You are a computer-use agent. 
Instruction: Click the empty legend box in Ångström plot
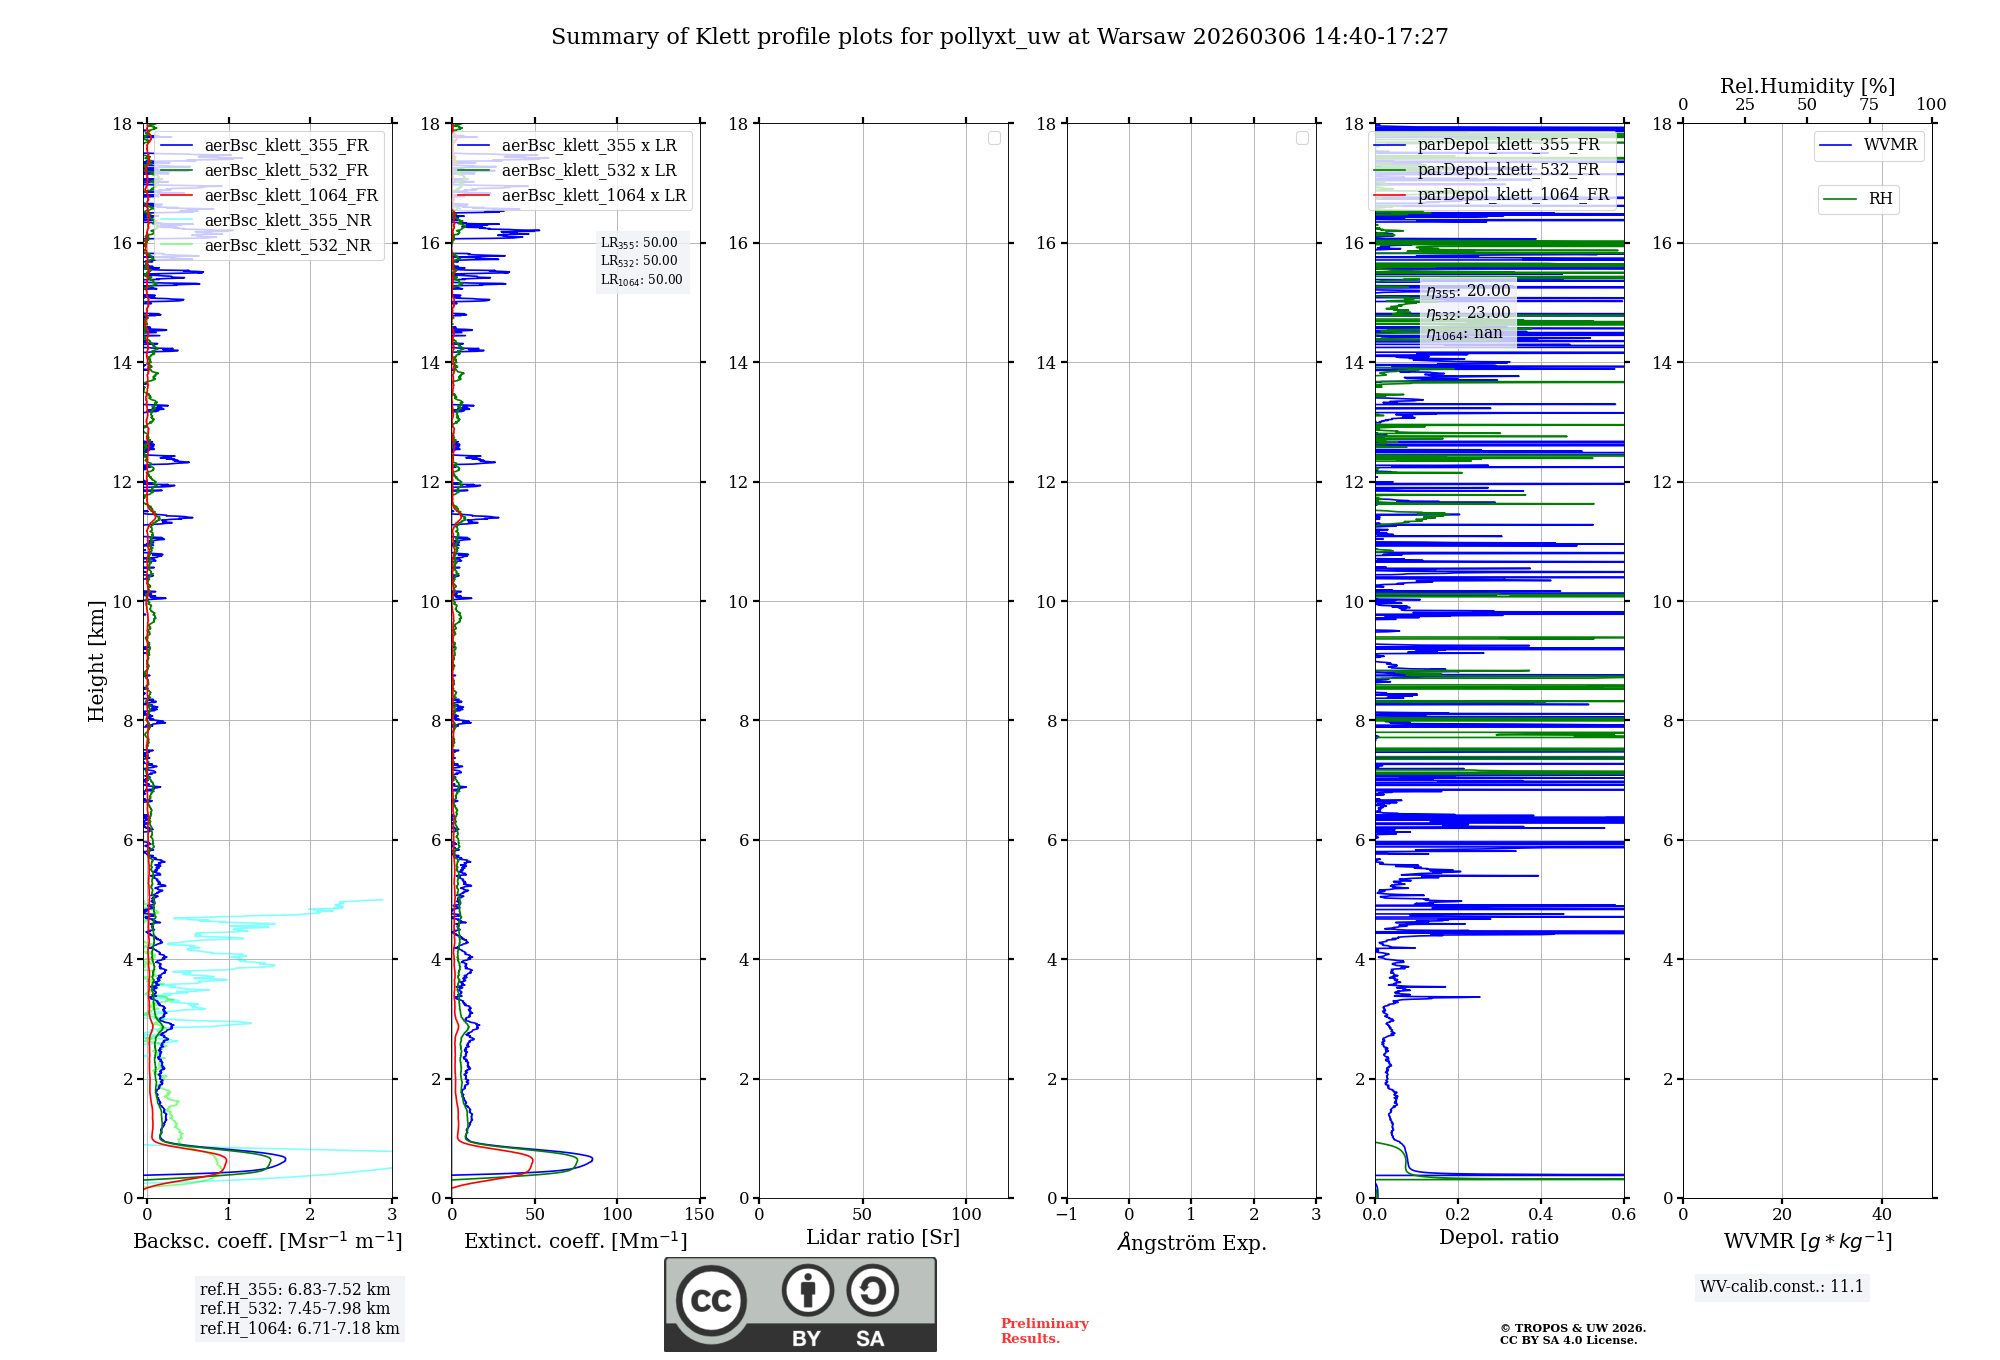(1302, 138)
